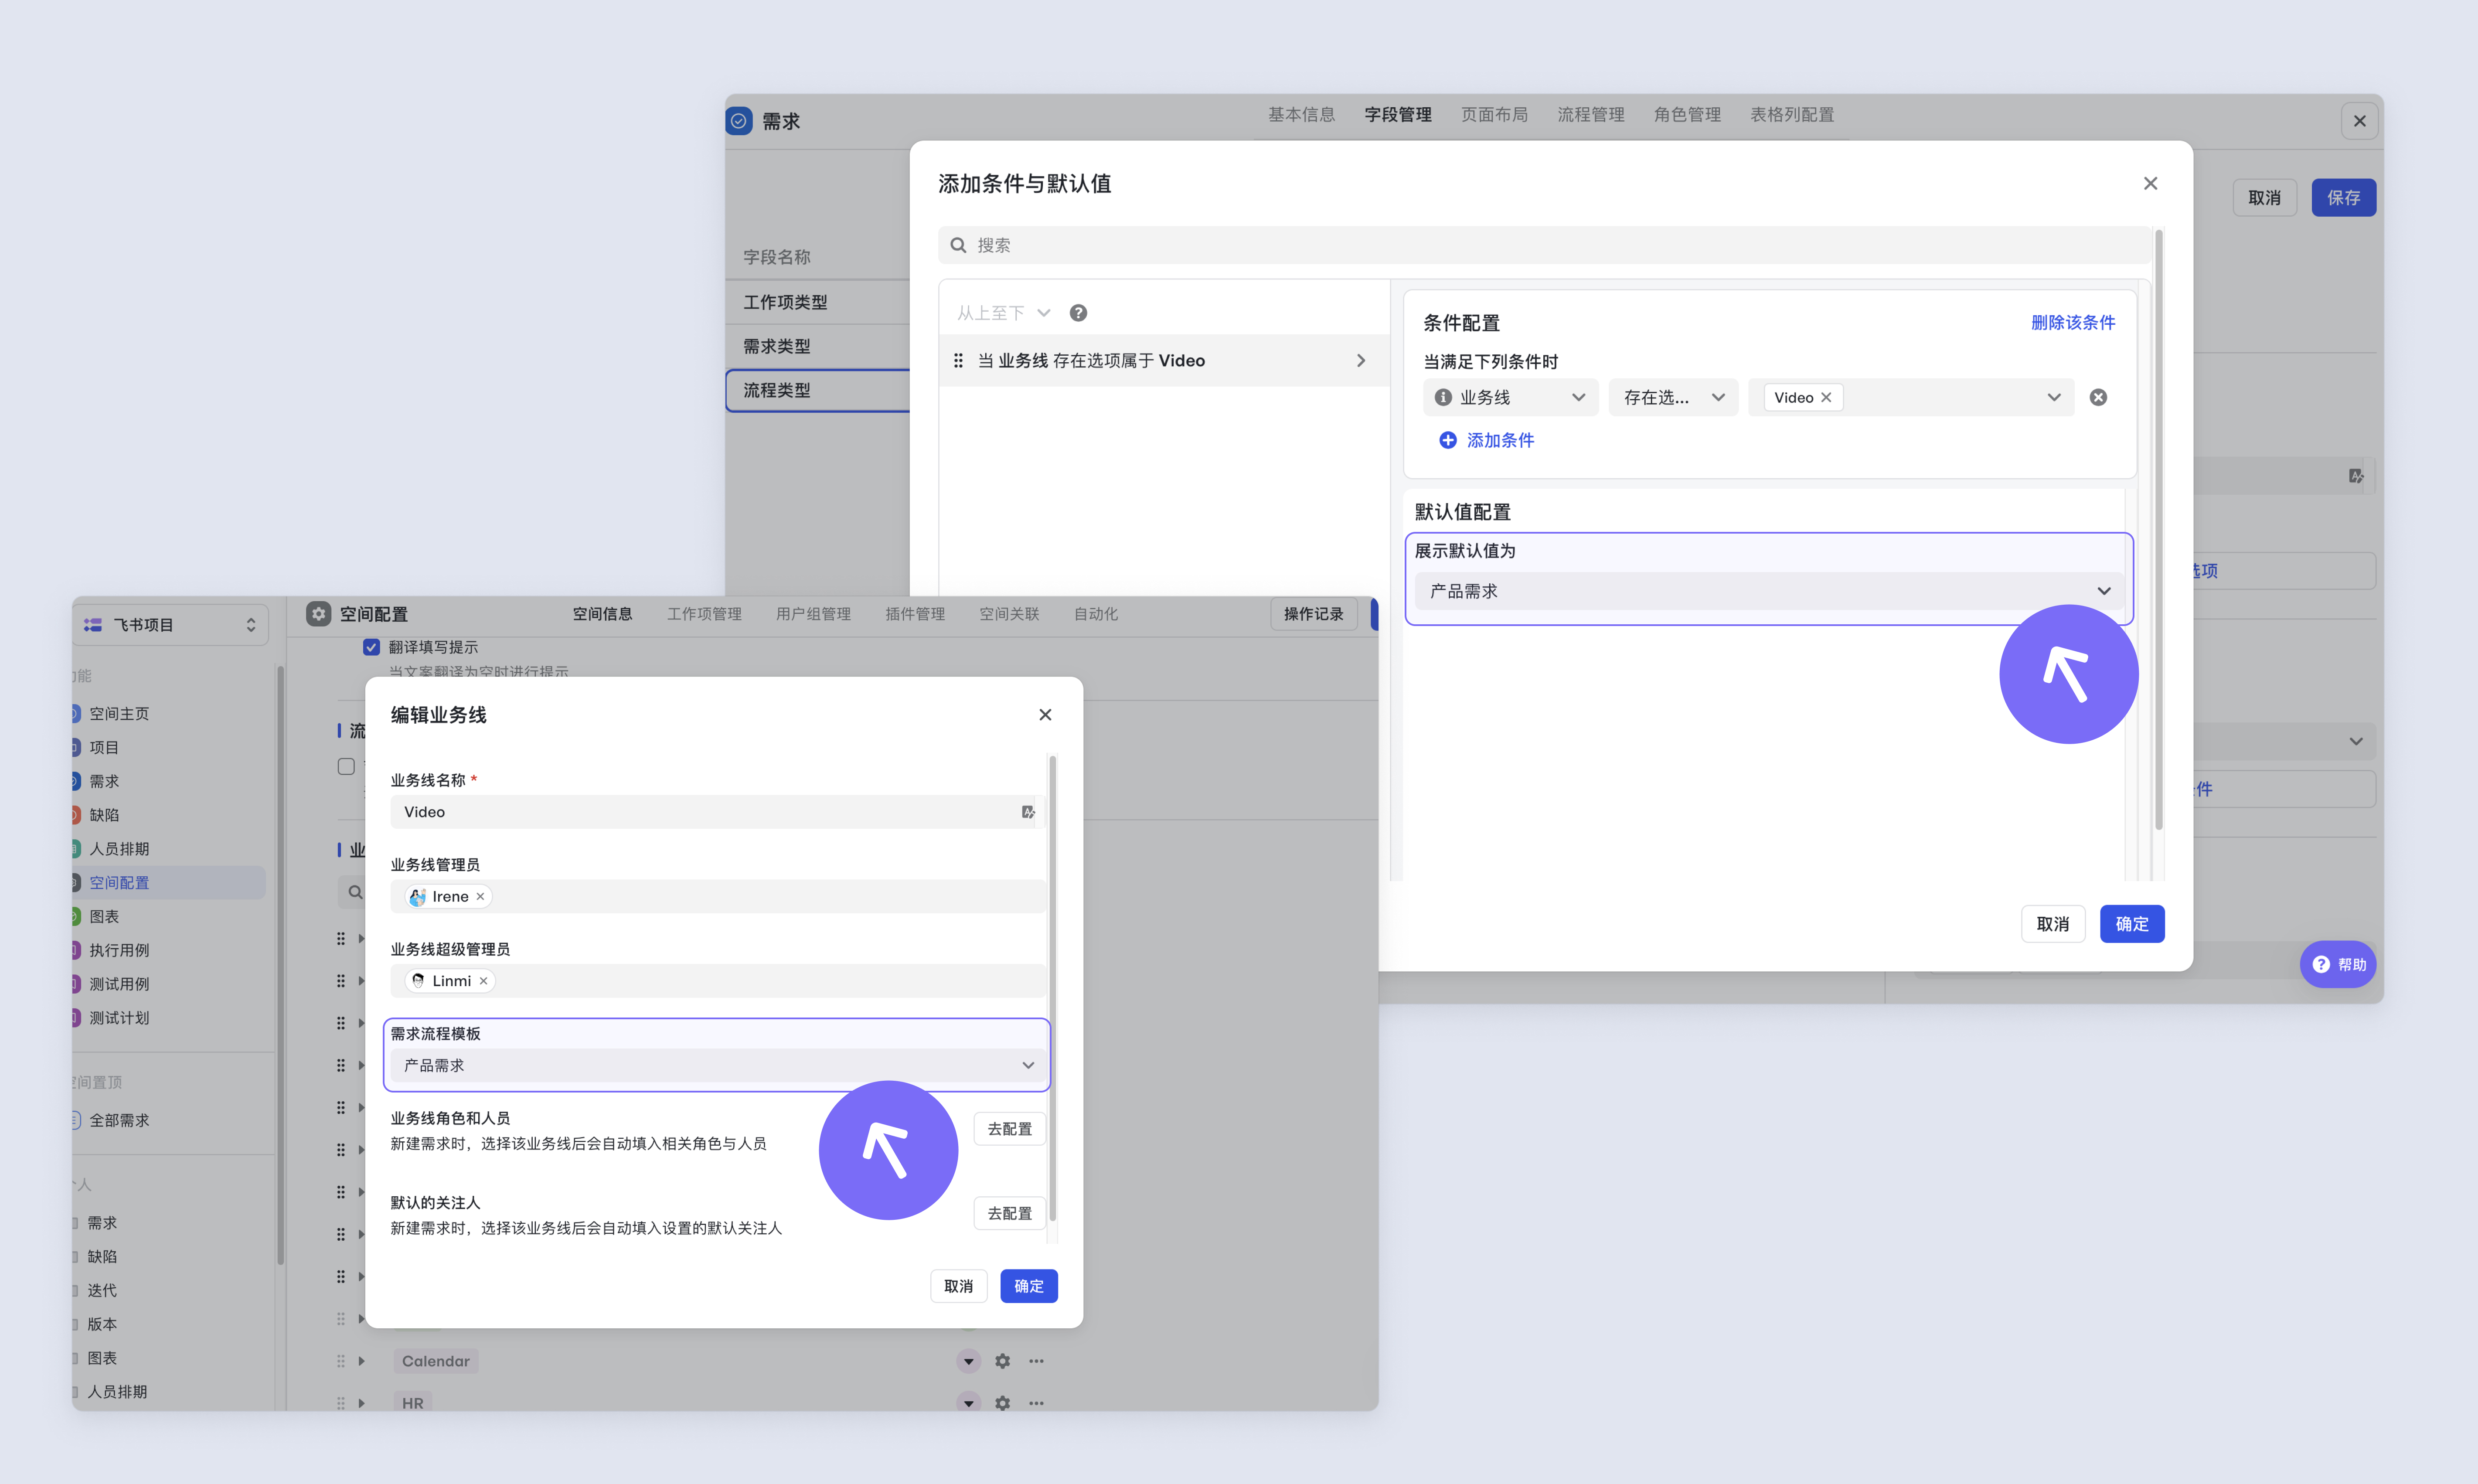Click 确定 in the 编辑业务线 dialog
Image resolution: width=2478 pixels, height=1484 pixels.
coord(1029,1286)
